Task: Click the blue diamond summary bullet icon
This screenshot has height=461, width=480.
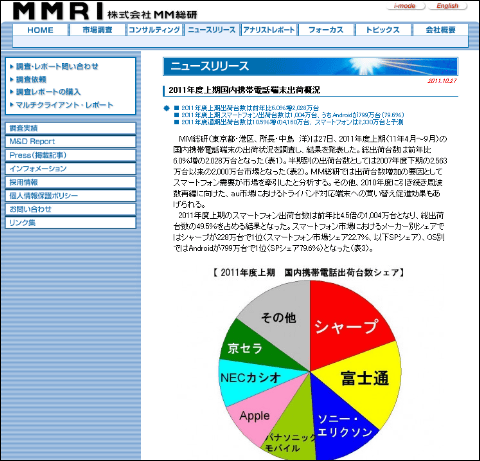Action: [167, 108]
